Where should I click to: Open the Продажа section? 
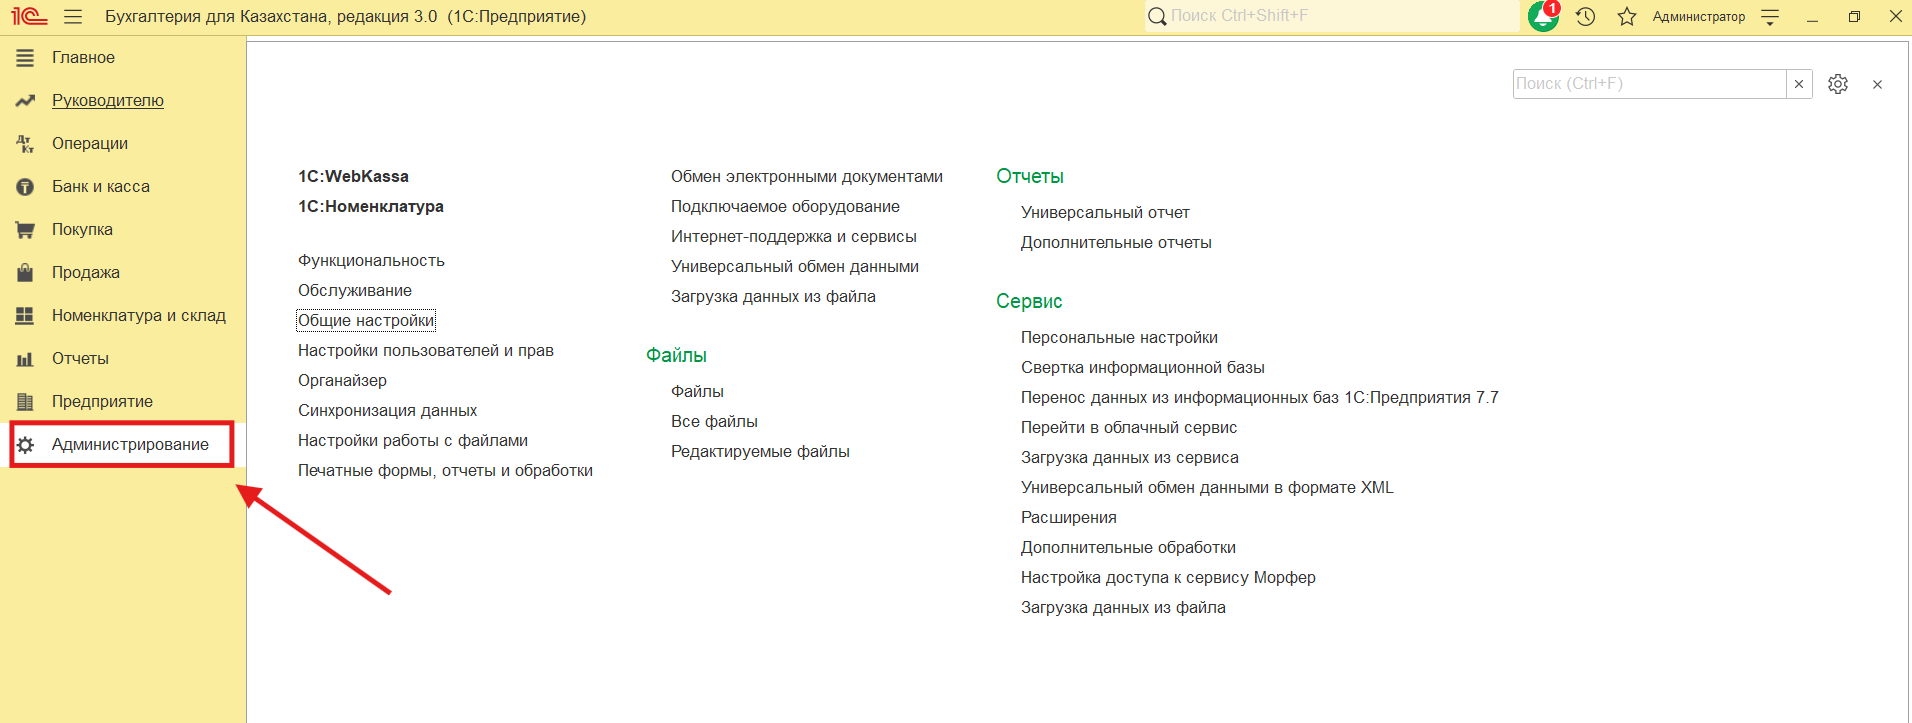pyautogui.click(x=86, y=273)
